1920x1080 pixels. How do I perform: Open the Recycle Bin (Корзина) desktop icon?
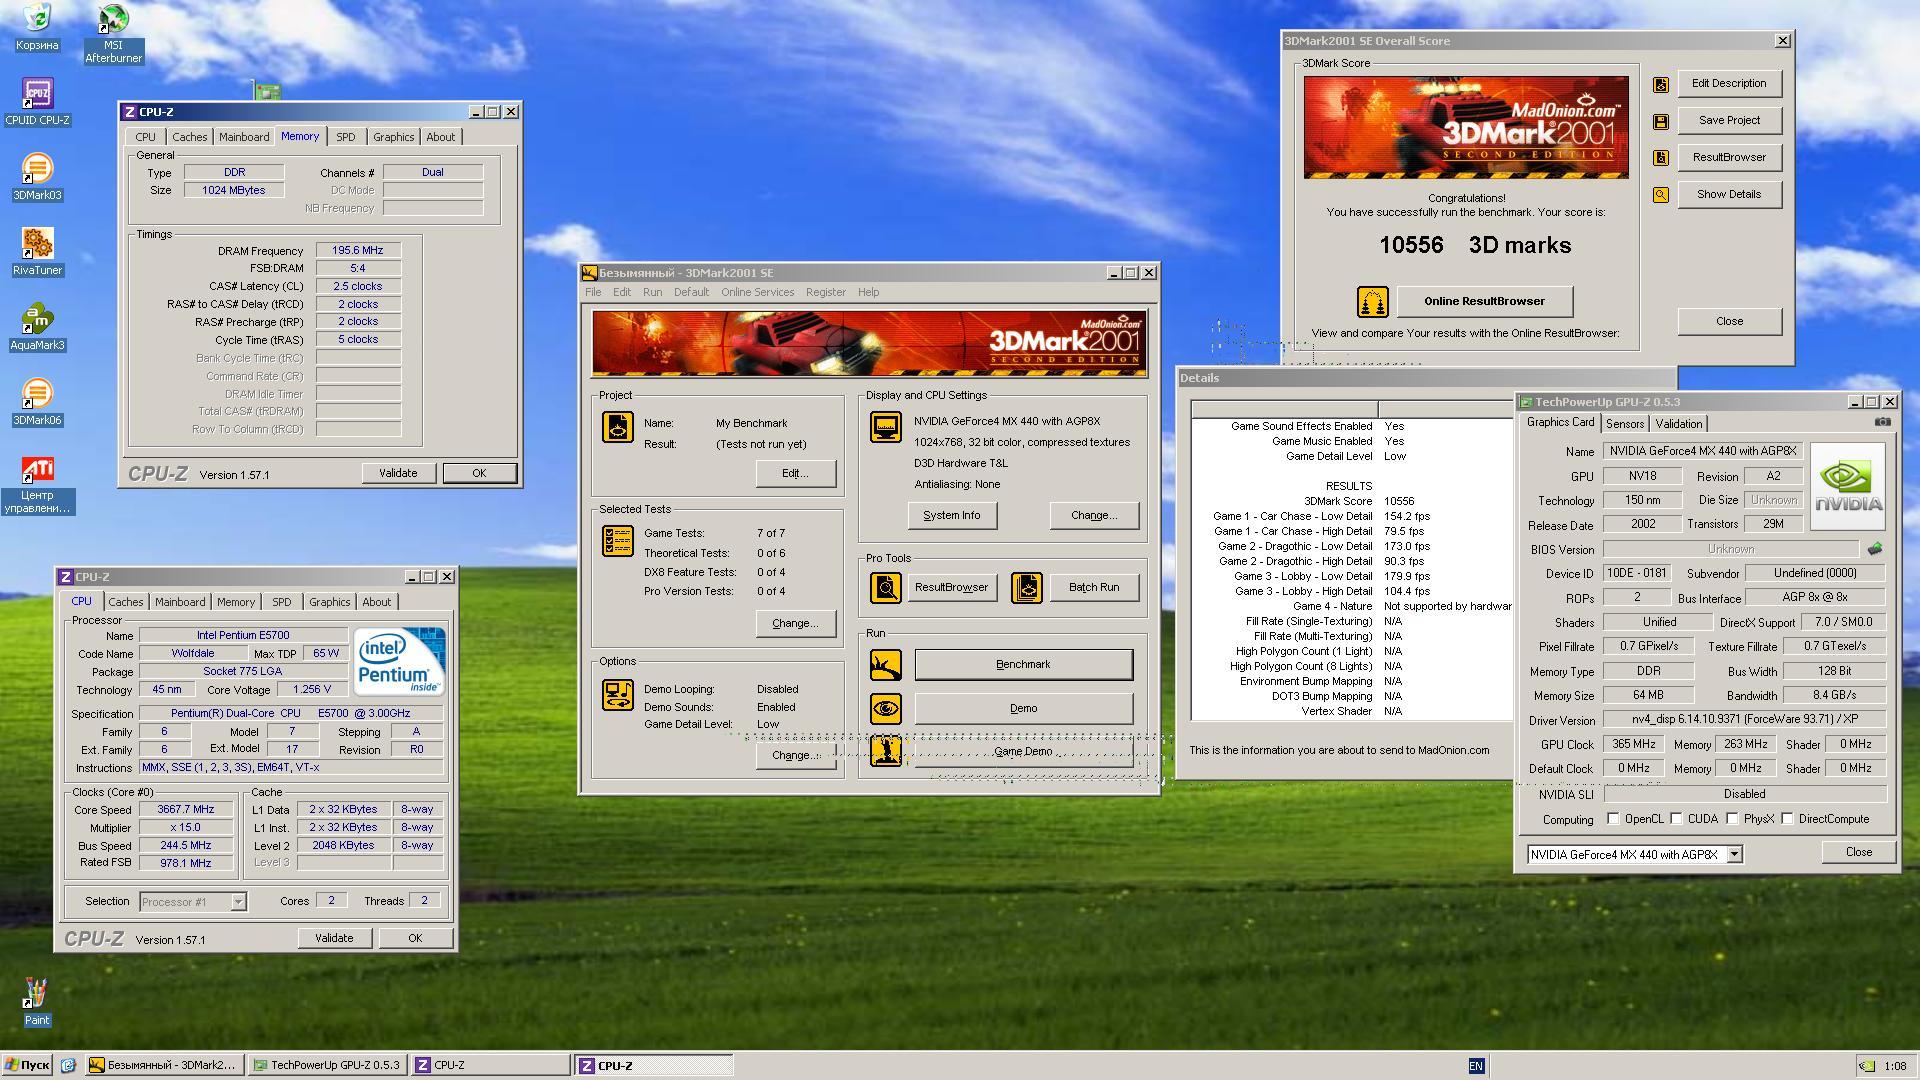pos(37,27)
